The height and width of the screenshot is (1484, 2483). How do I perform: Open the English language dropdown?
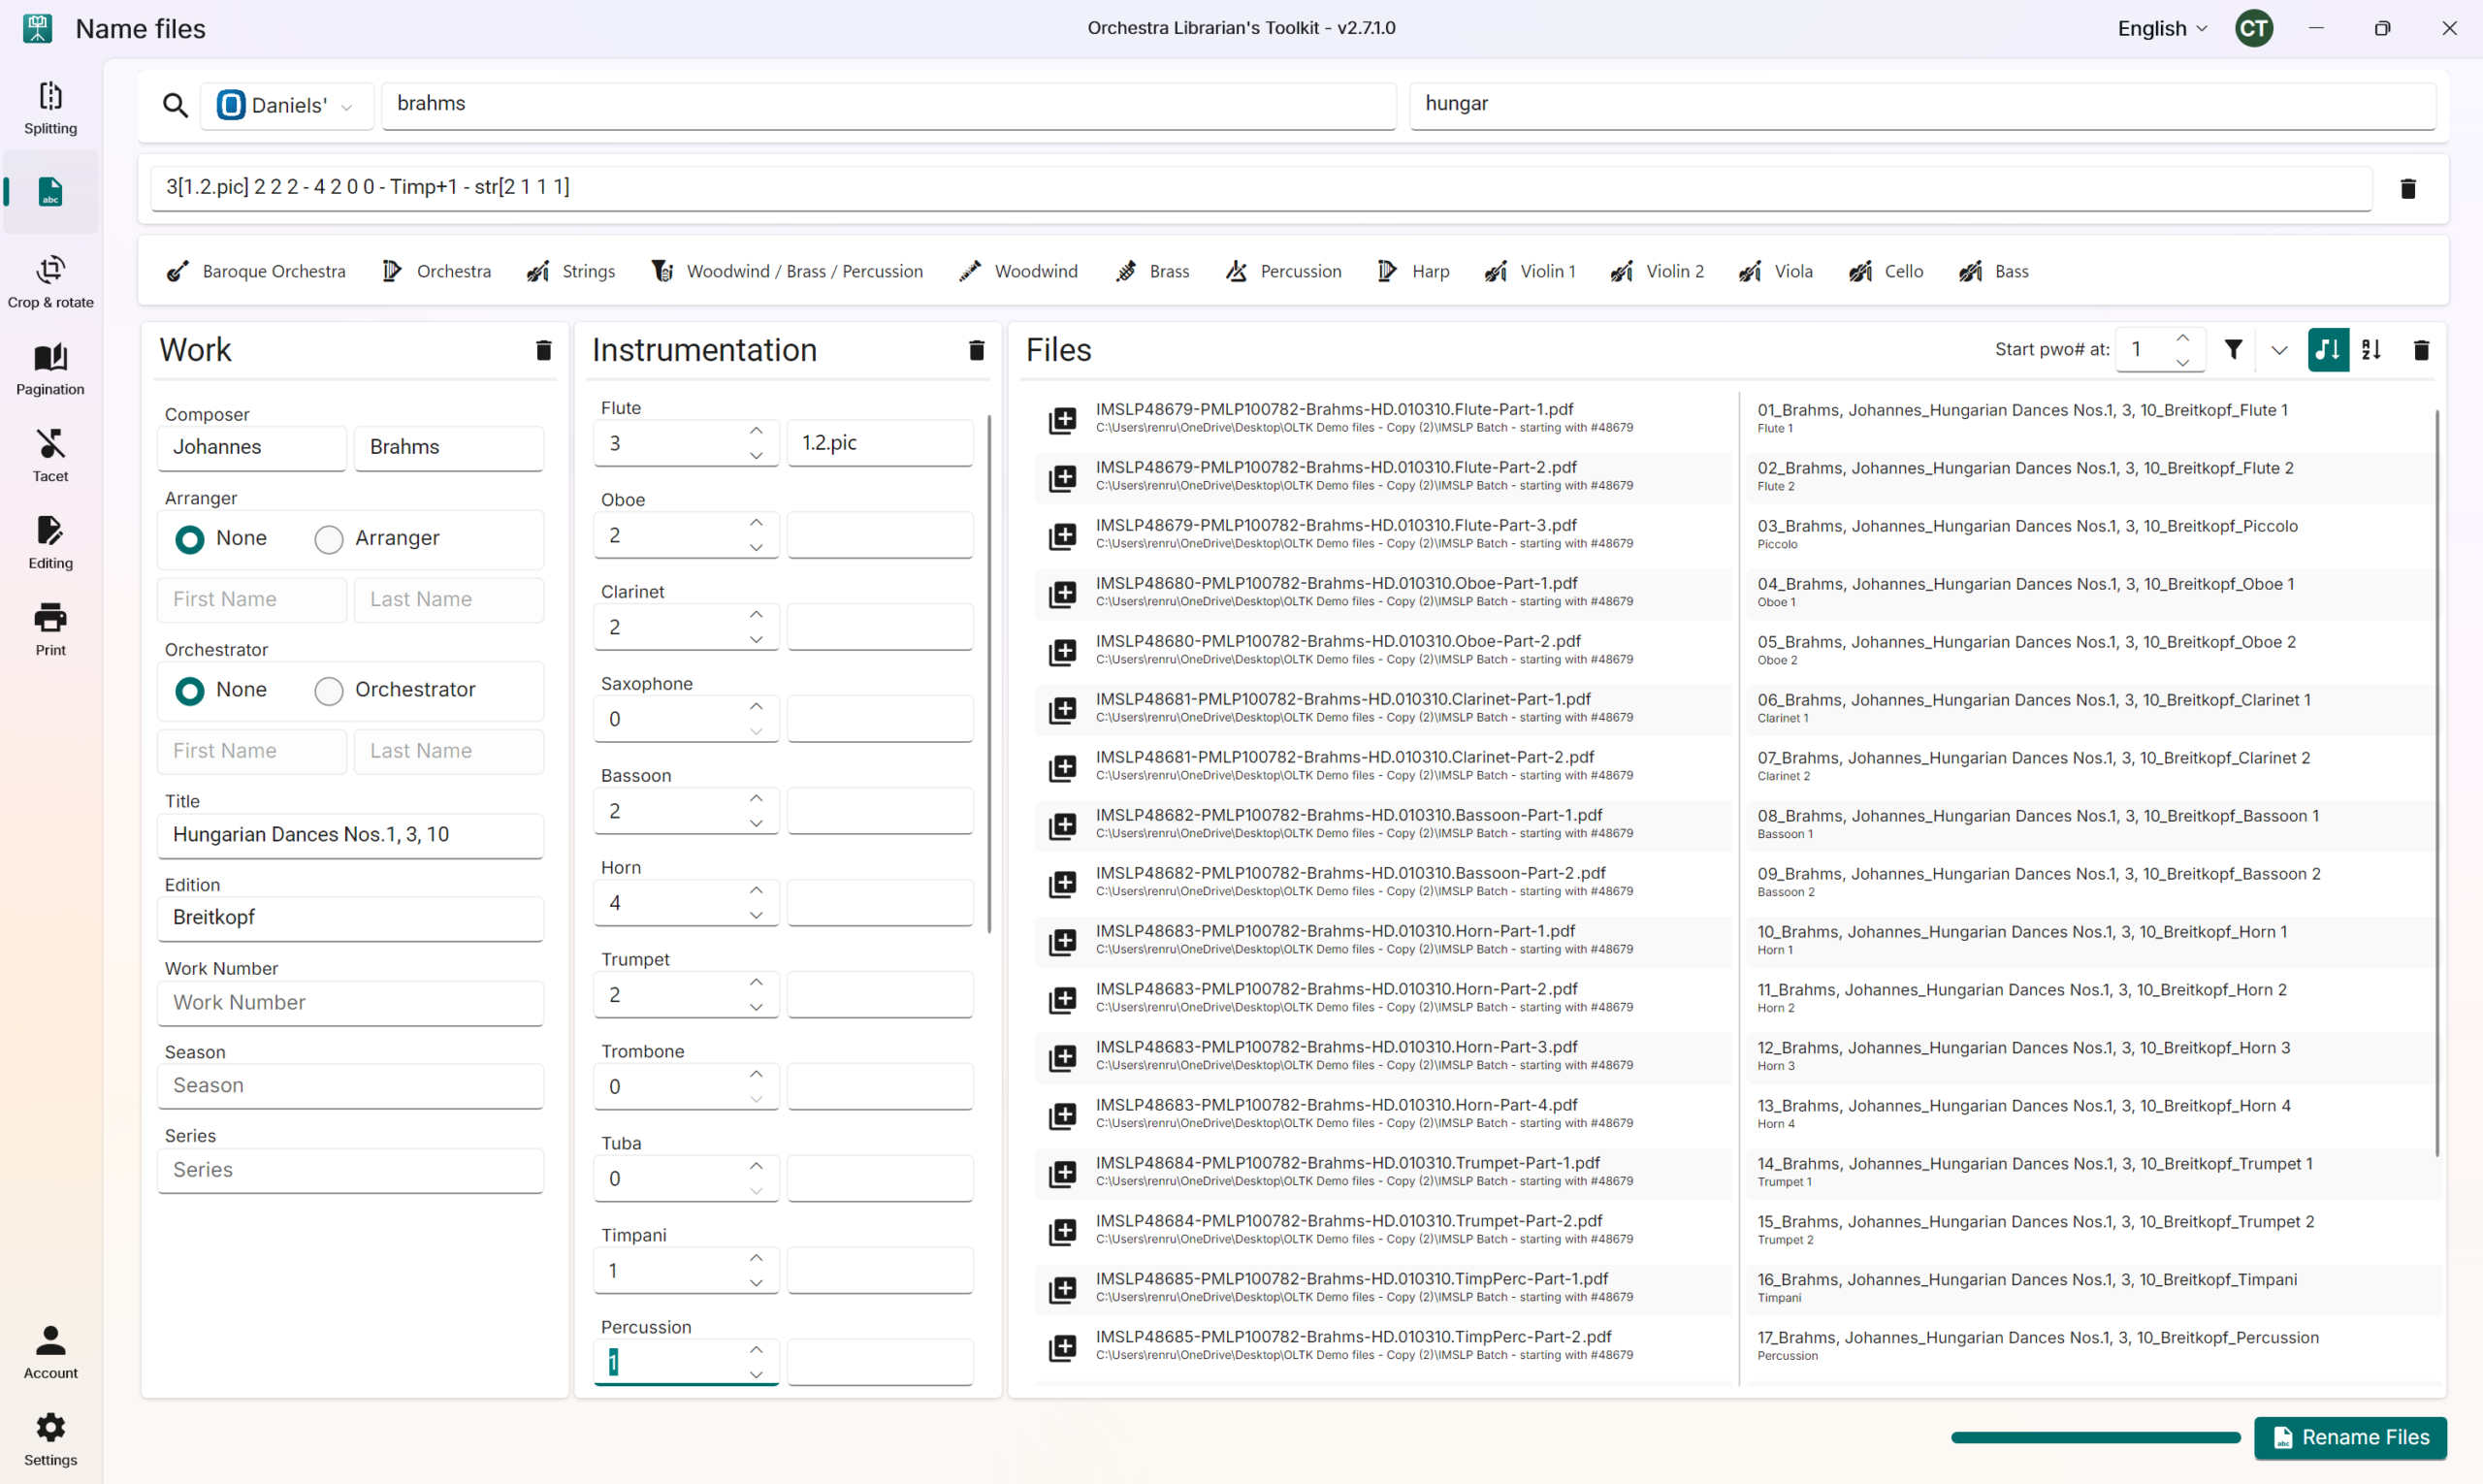click(2162, 28)
